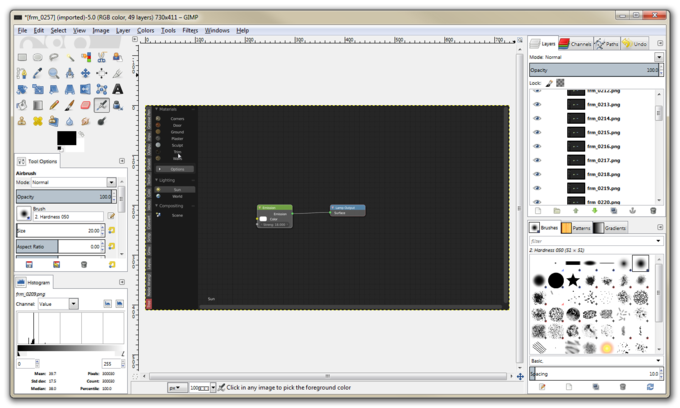Hide the frm_0217.png layer
Screen dimensions: 680x408
coord(537,160)
